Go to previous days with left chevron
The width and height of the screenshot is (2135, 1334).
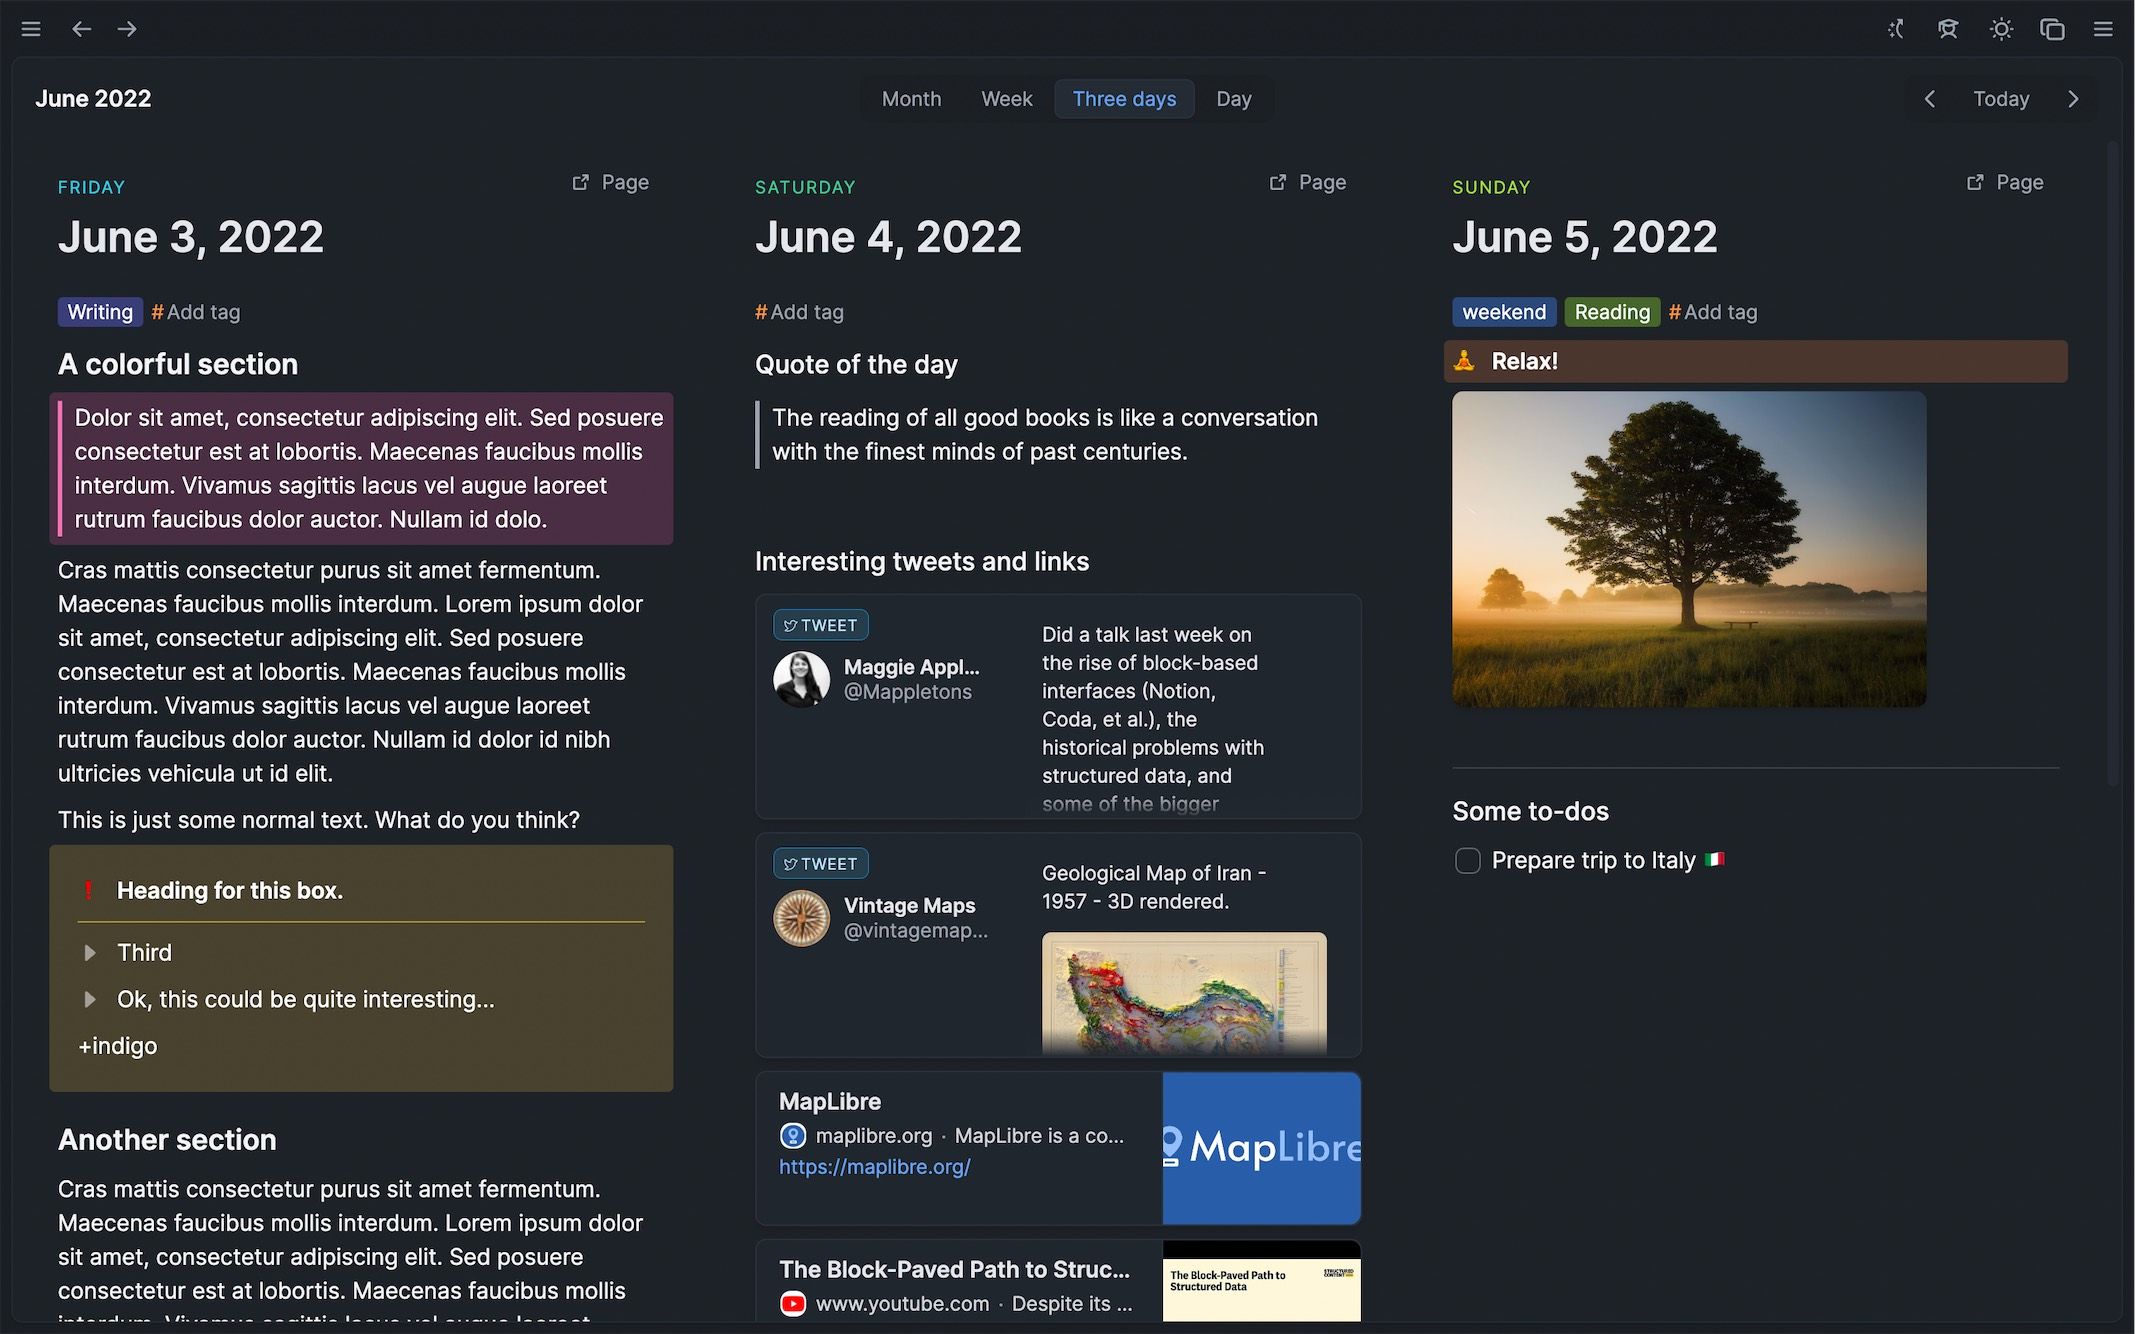coord(1929,99)
